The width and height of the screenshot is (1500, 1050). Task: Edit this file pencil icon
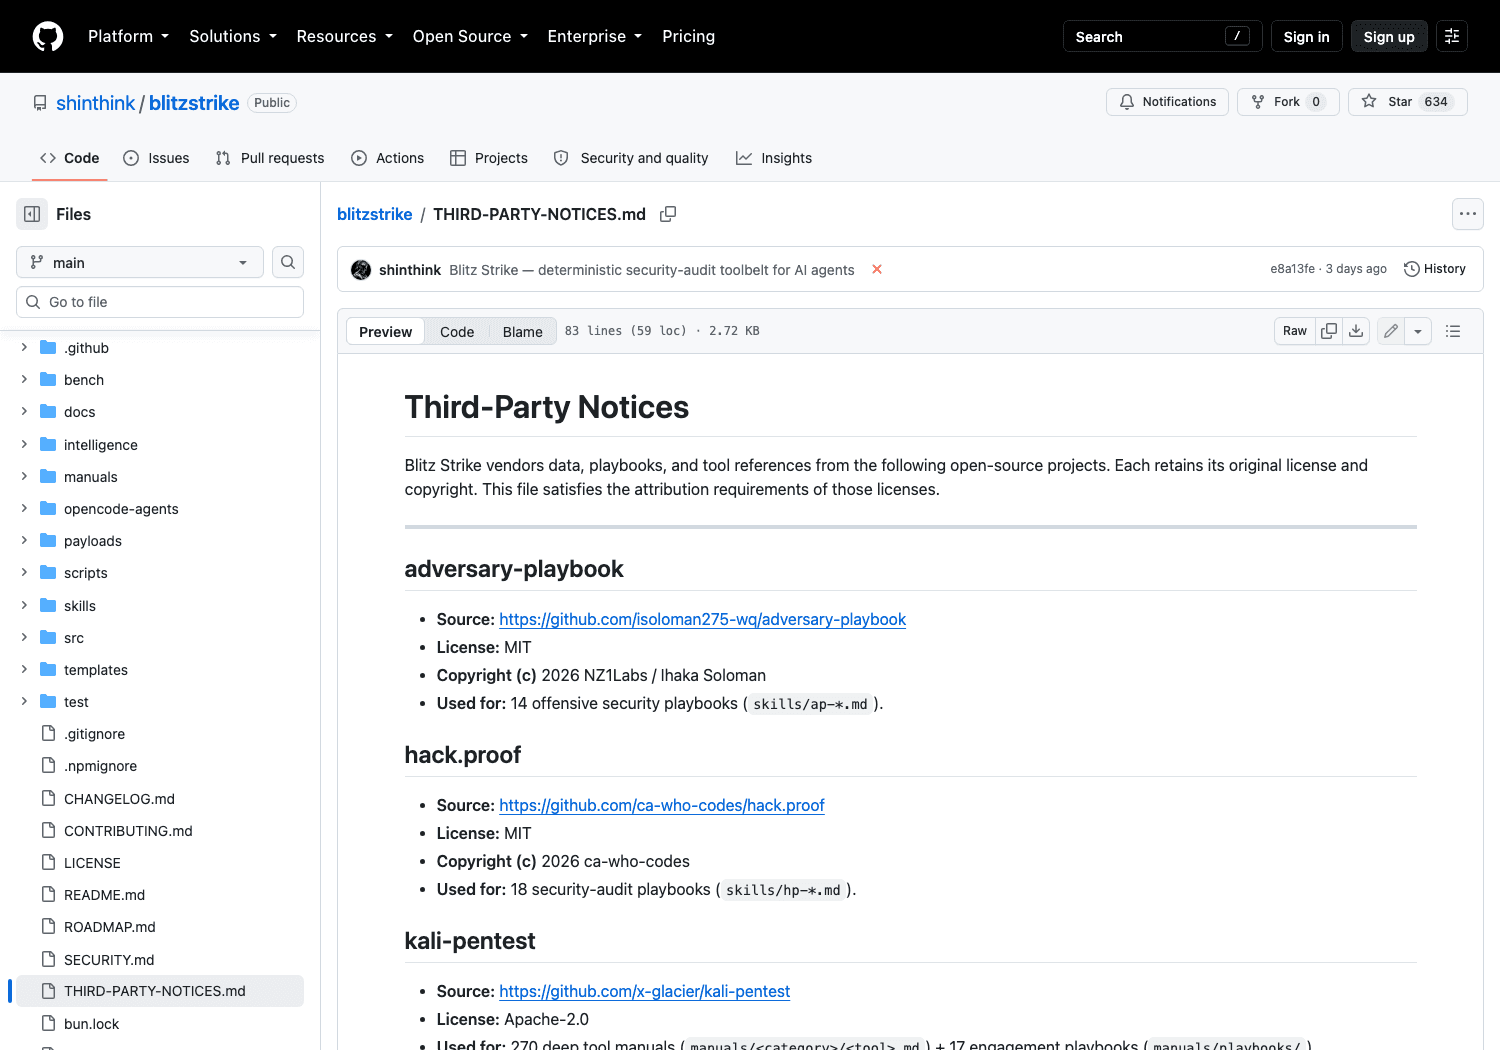tap(1391, 331)
